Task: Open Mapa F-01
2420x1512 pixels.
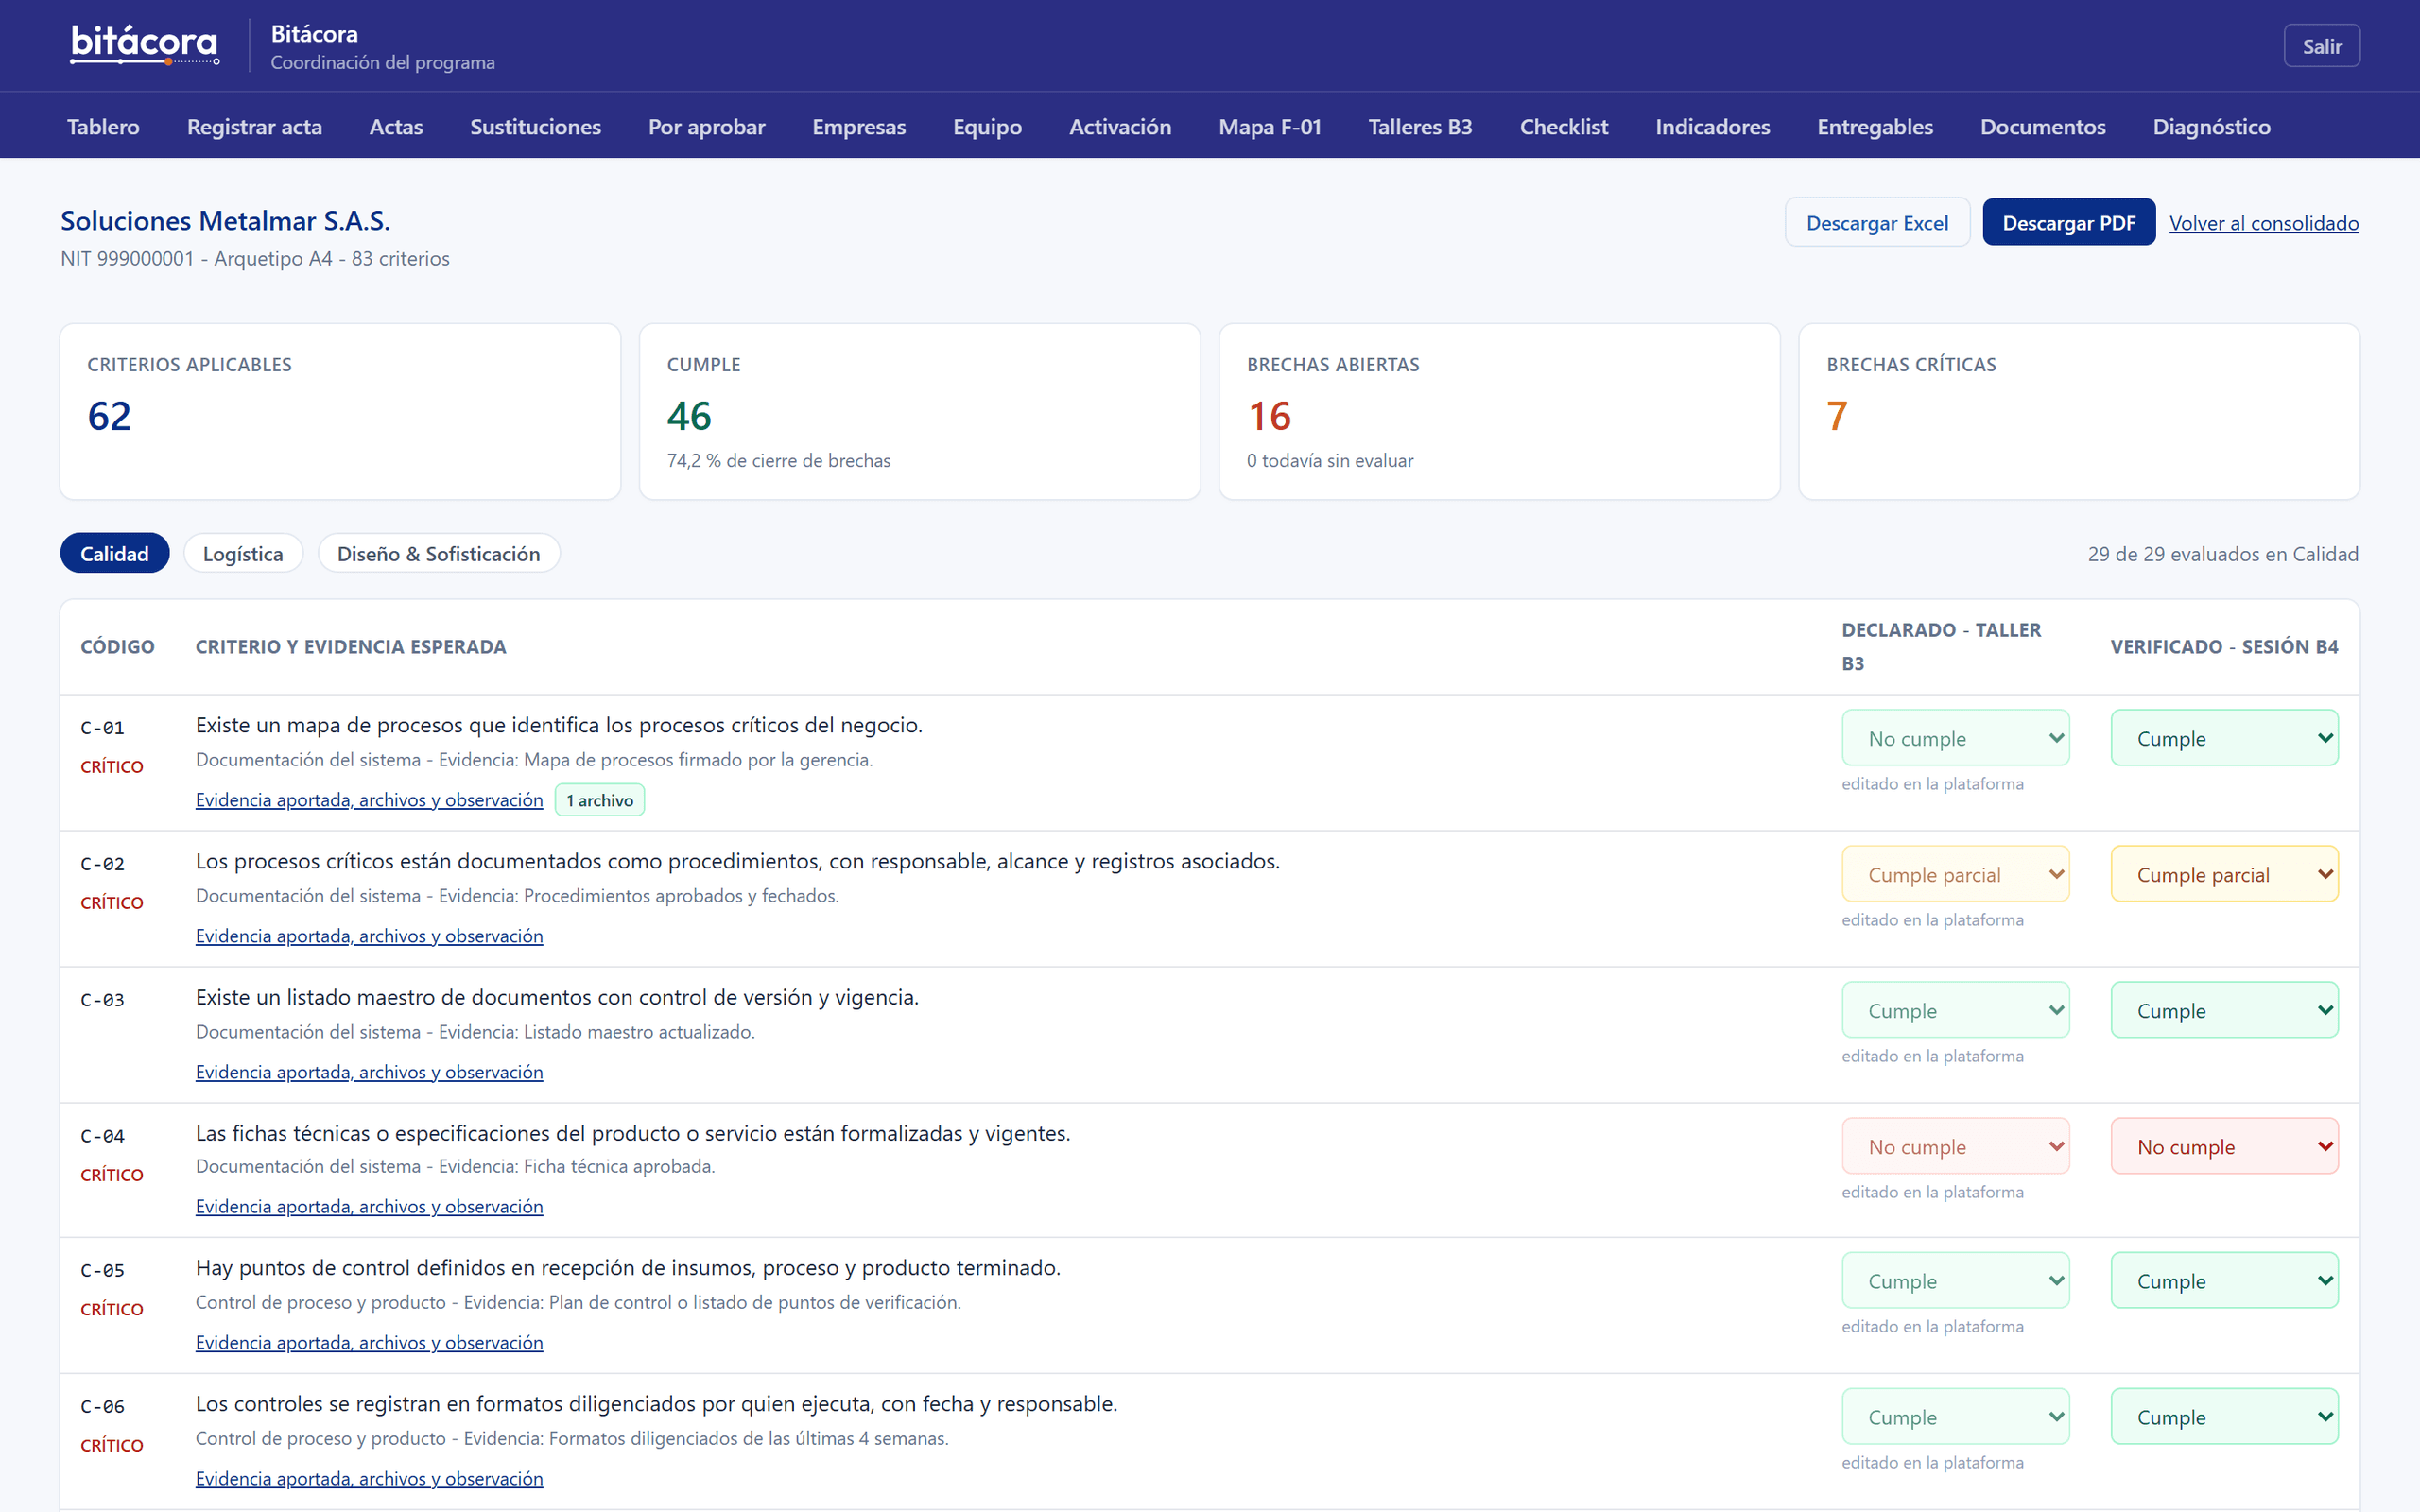Action: click(x=1269, y=127)
